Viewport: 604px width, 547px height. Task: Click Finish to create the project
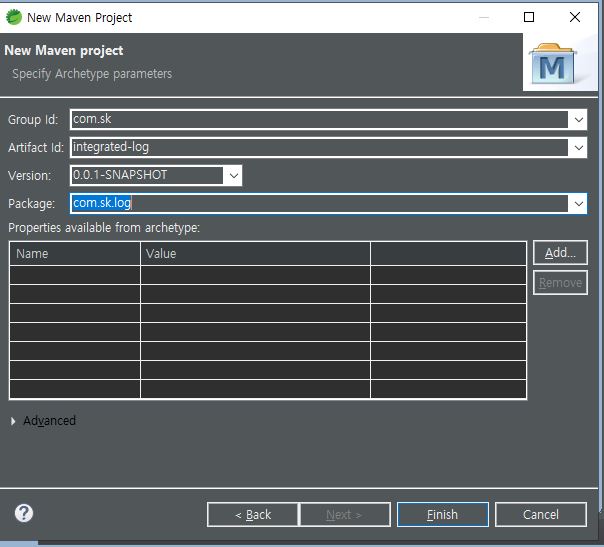[442, 514]
